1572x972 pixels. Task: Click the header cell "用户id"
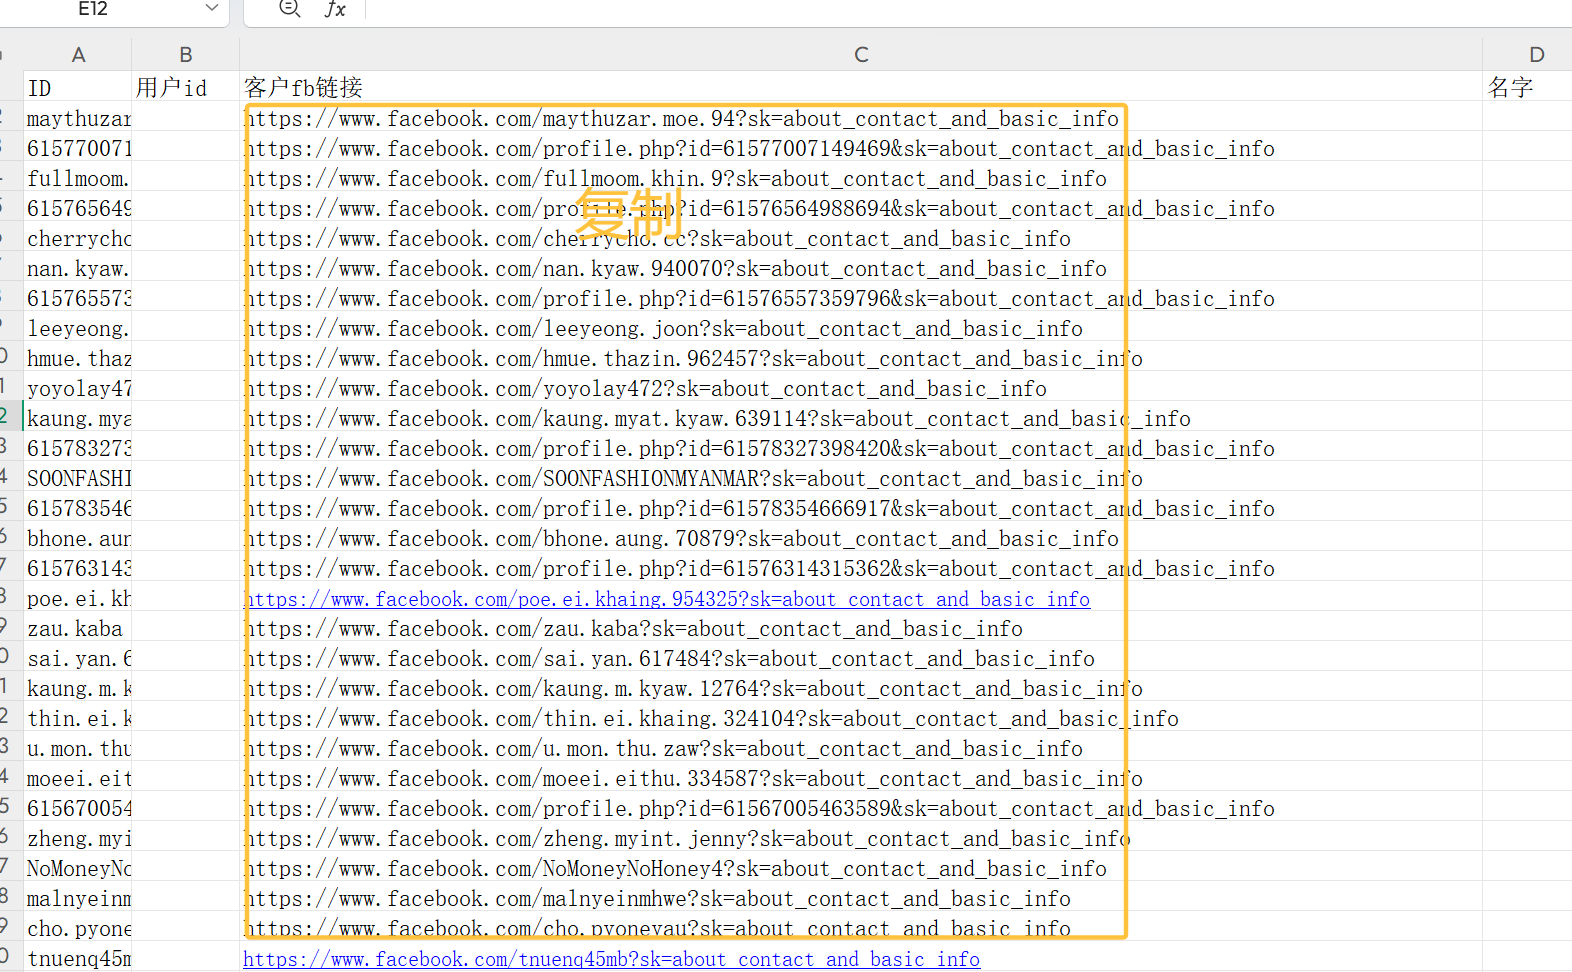tap(186, 88)
